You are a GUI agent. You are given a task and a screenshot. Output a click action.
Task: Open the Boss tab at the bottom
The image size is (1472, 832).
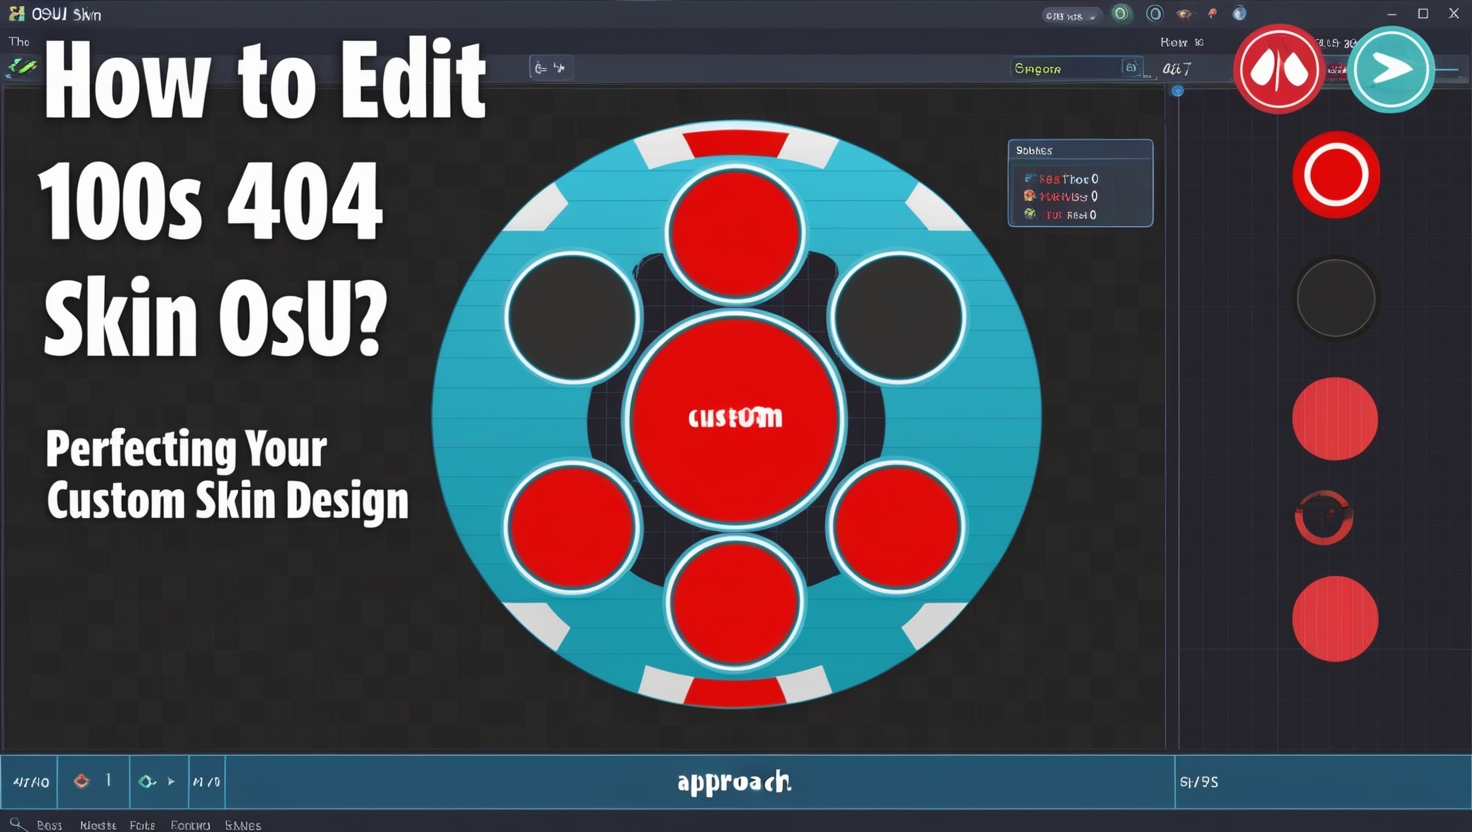tap(49, 825)
